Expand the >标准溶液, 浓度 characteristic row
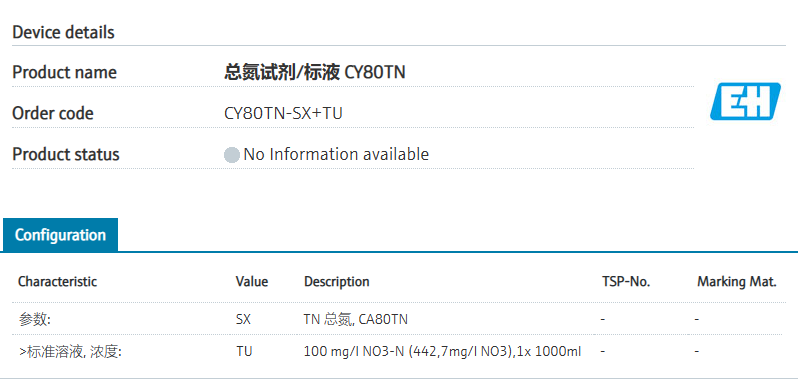This screenshot has width=798, height=379. (x=400, y=352)
